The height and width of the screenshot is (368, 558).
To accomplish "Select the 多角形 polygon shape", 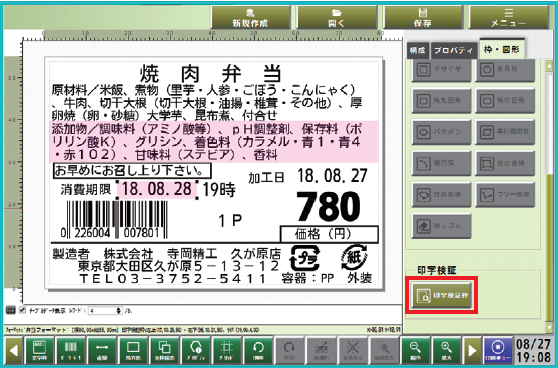I will point(505,69).
